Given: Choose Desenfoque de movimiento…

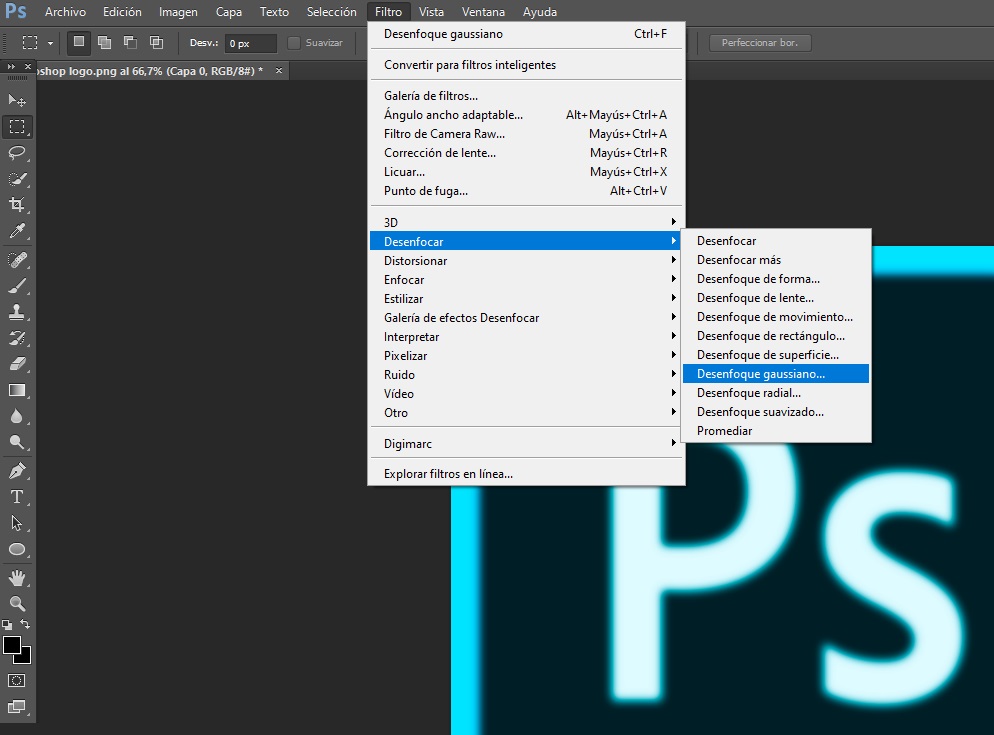Looking at the screenshot, I should 776,316.
